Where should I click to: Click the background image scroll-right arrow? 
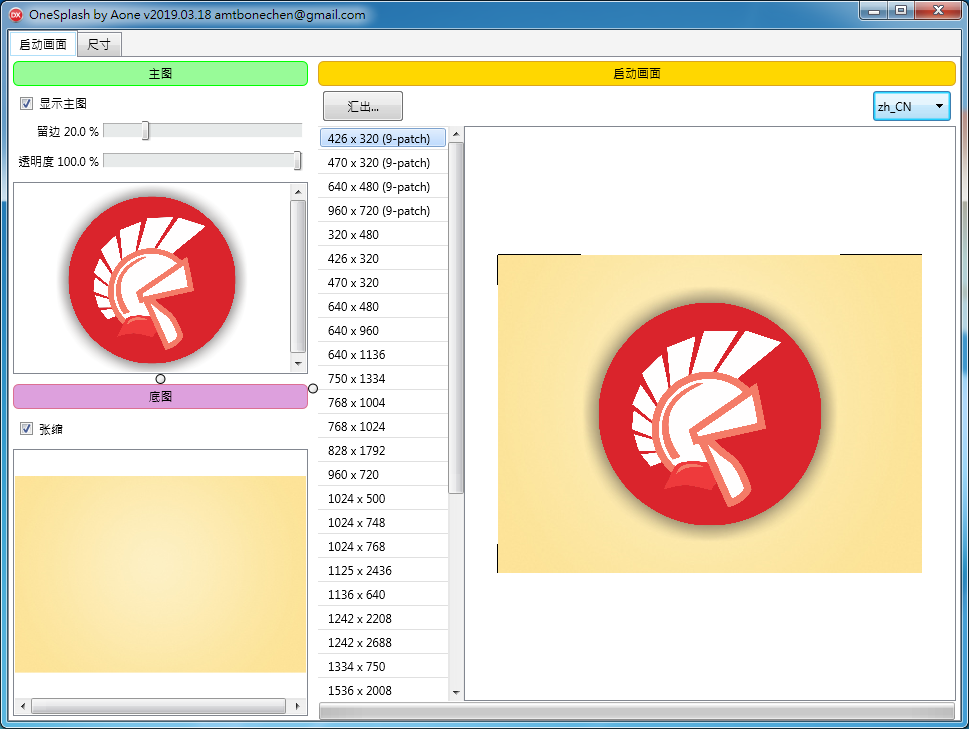[297, 706]
